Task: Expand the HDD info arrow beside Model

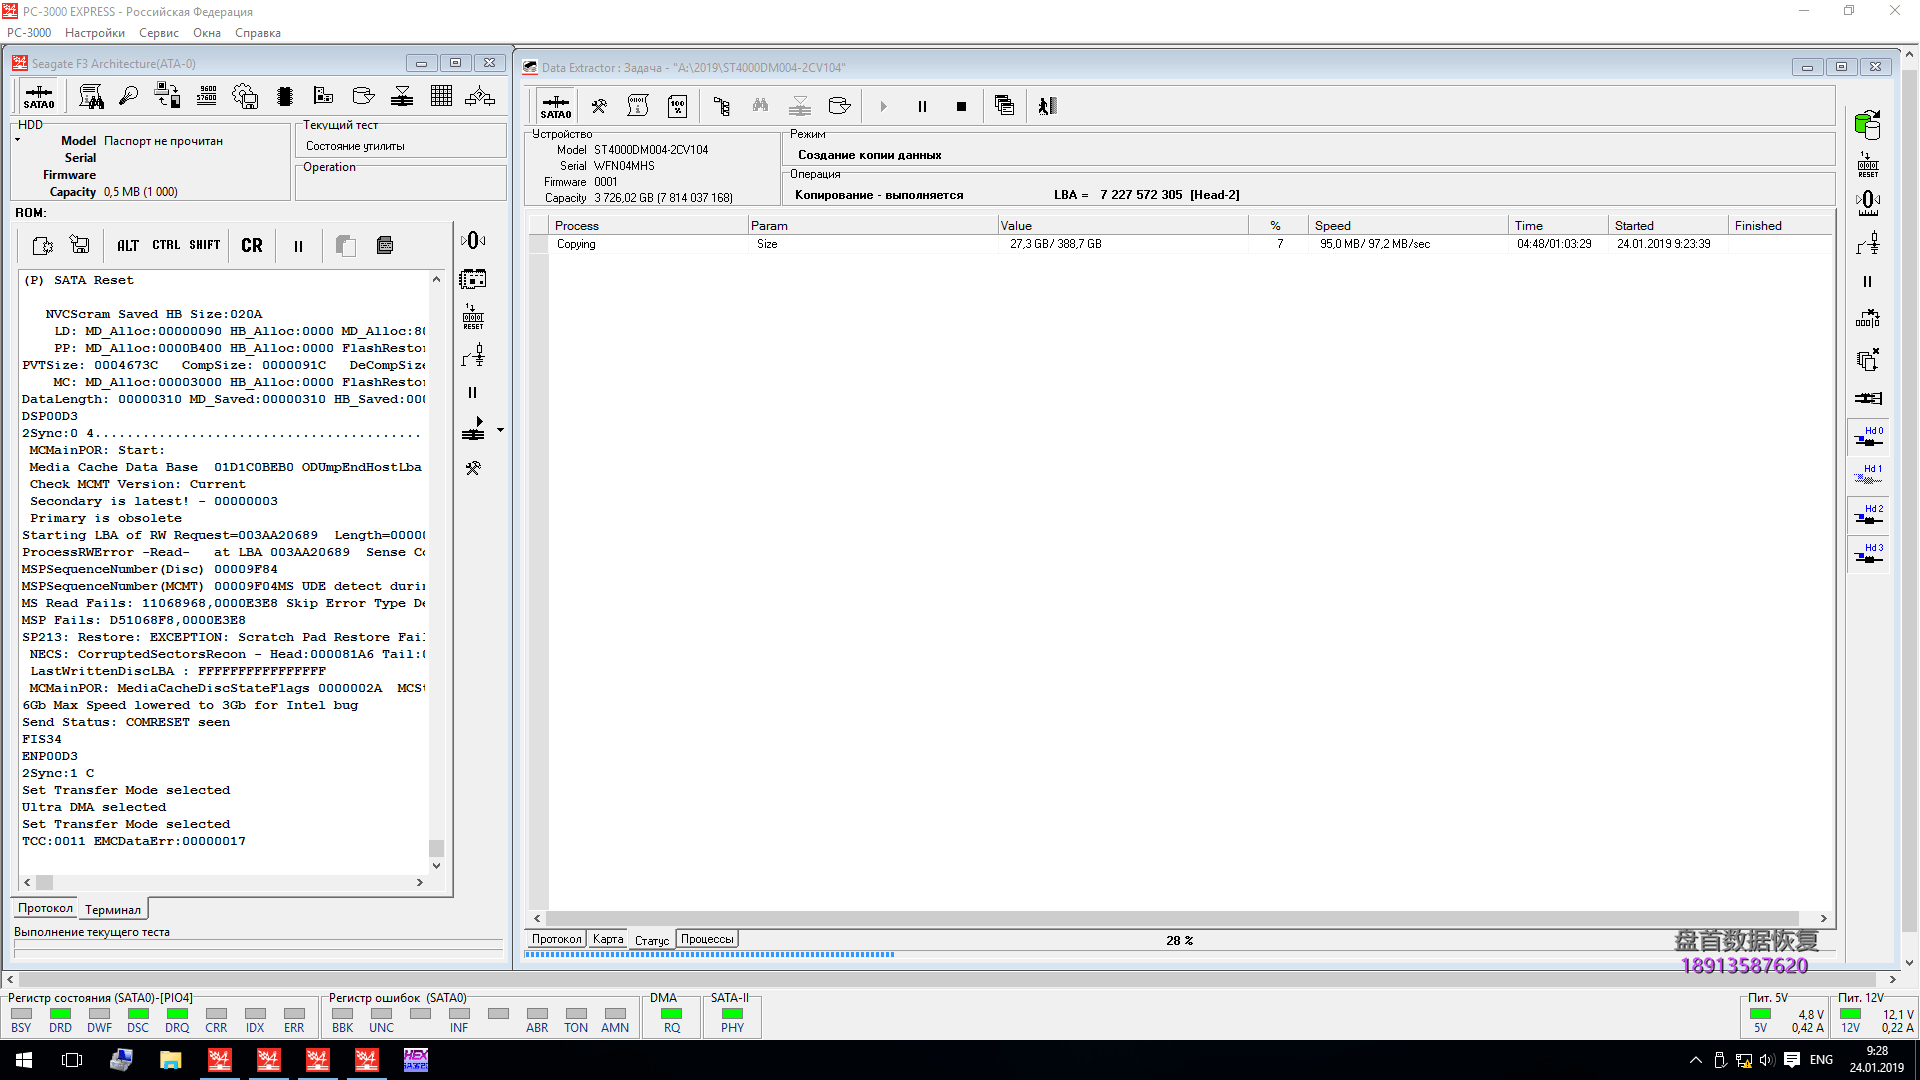Action: 17,140
